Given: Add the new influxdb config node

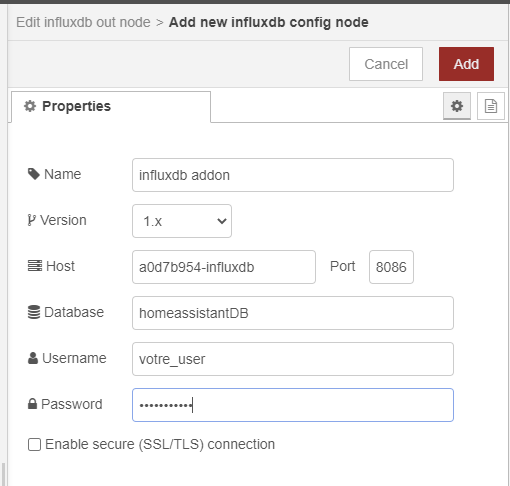Looking at the screenshot, I should [x=466, y=64].
